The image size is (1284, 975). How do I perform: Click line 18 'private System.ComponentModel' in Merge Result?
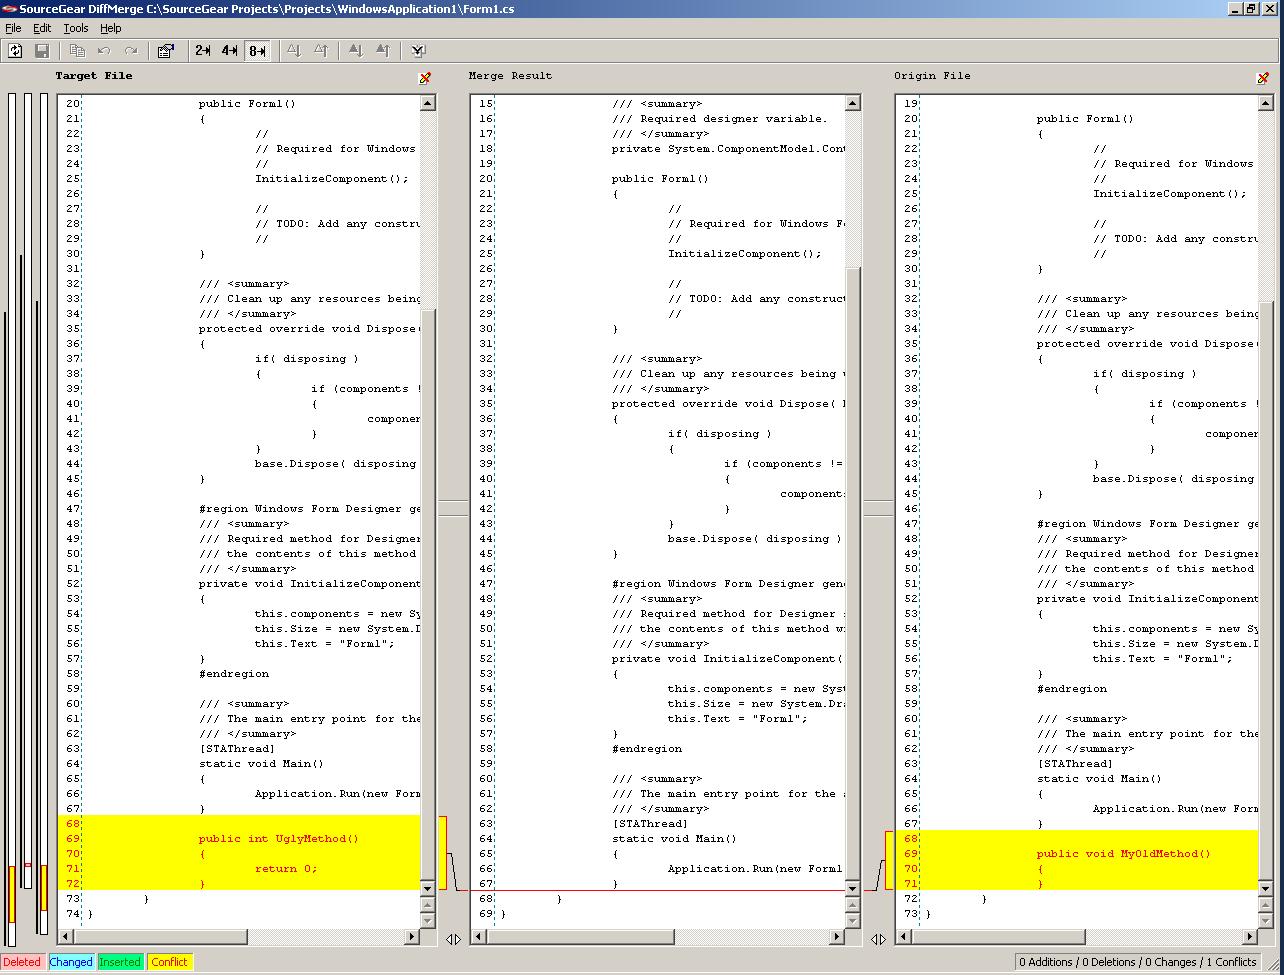pyautogui.click(x=729, y=149)
